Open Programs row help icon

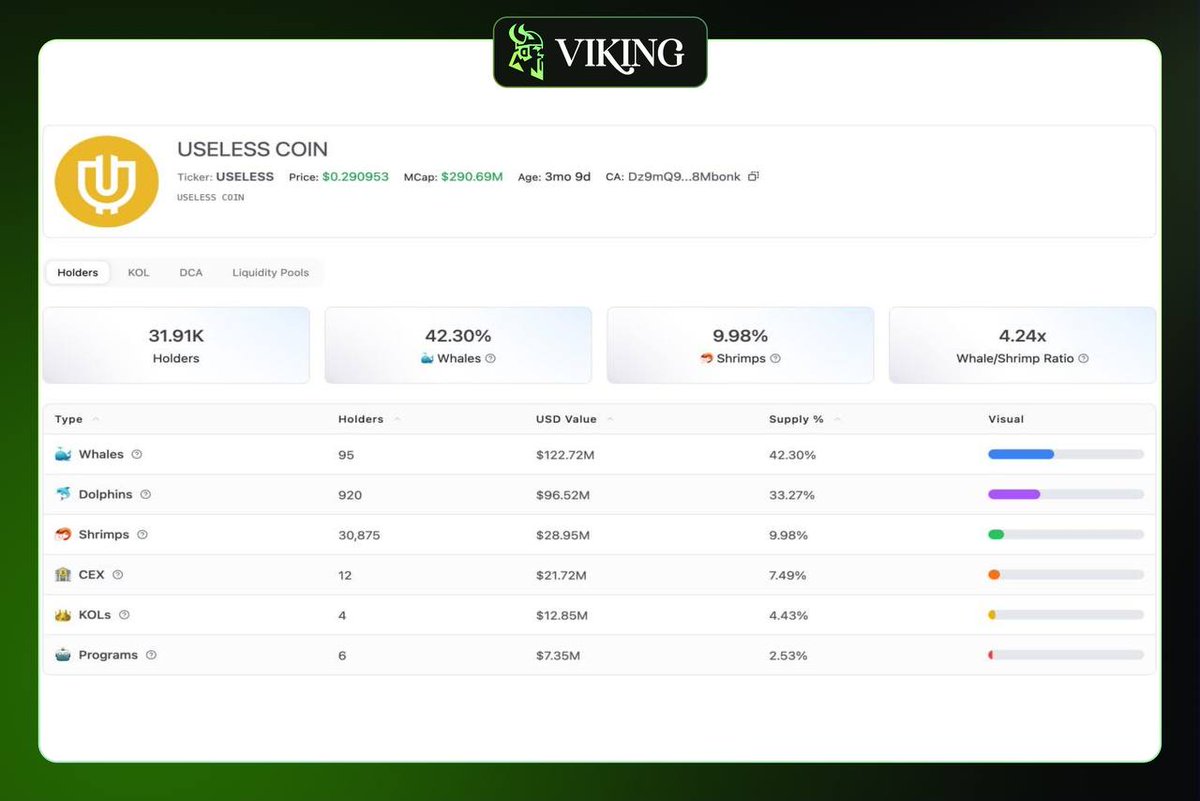pyautogui.click(x=151, y=655)
